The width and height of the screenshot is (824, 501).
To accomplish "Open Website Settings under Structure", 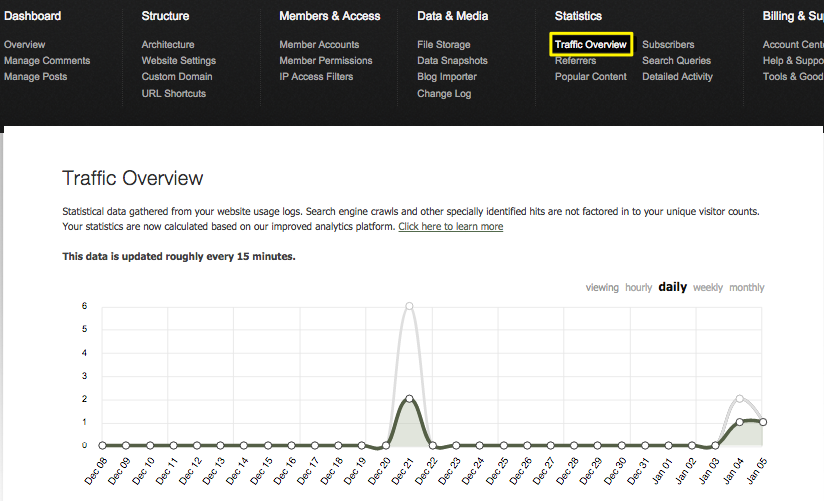I will tap(178, 61).
